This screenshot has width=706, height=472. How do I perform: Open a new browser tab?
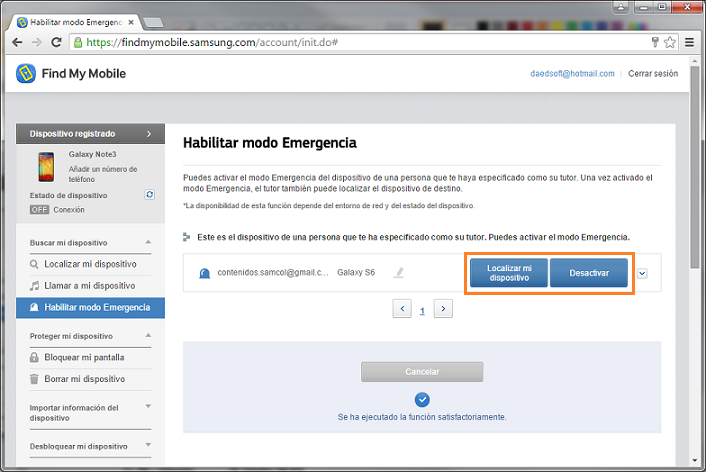(153, 22)
